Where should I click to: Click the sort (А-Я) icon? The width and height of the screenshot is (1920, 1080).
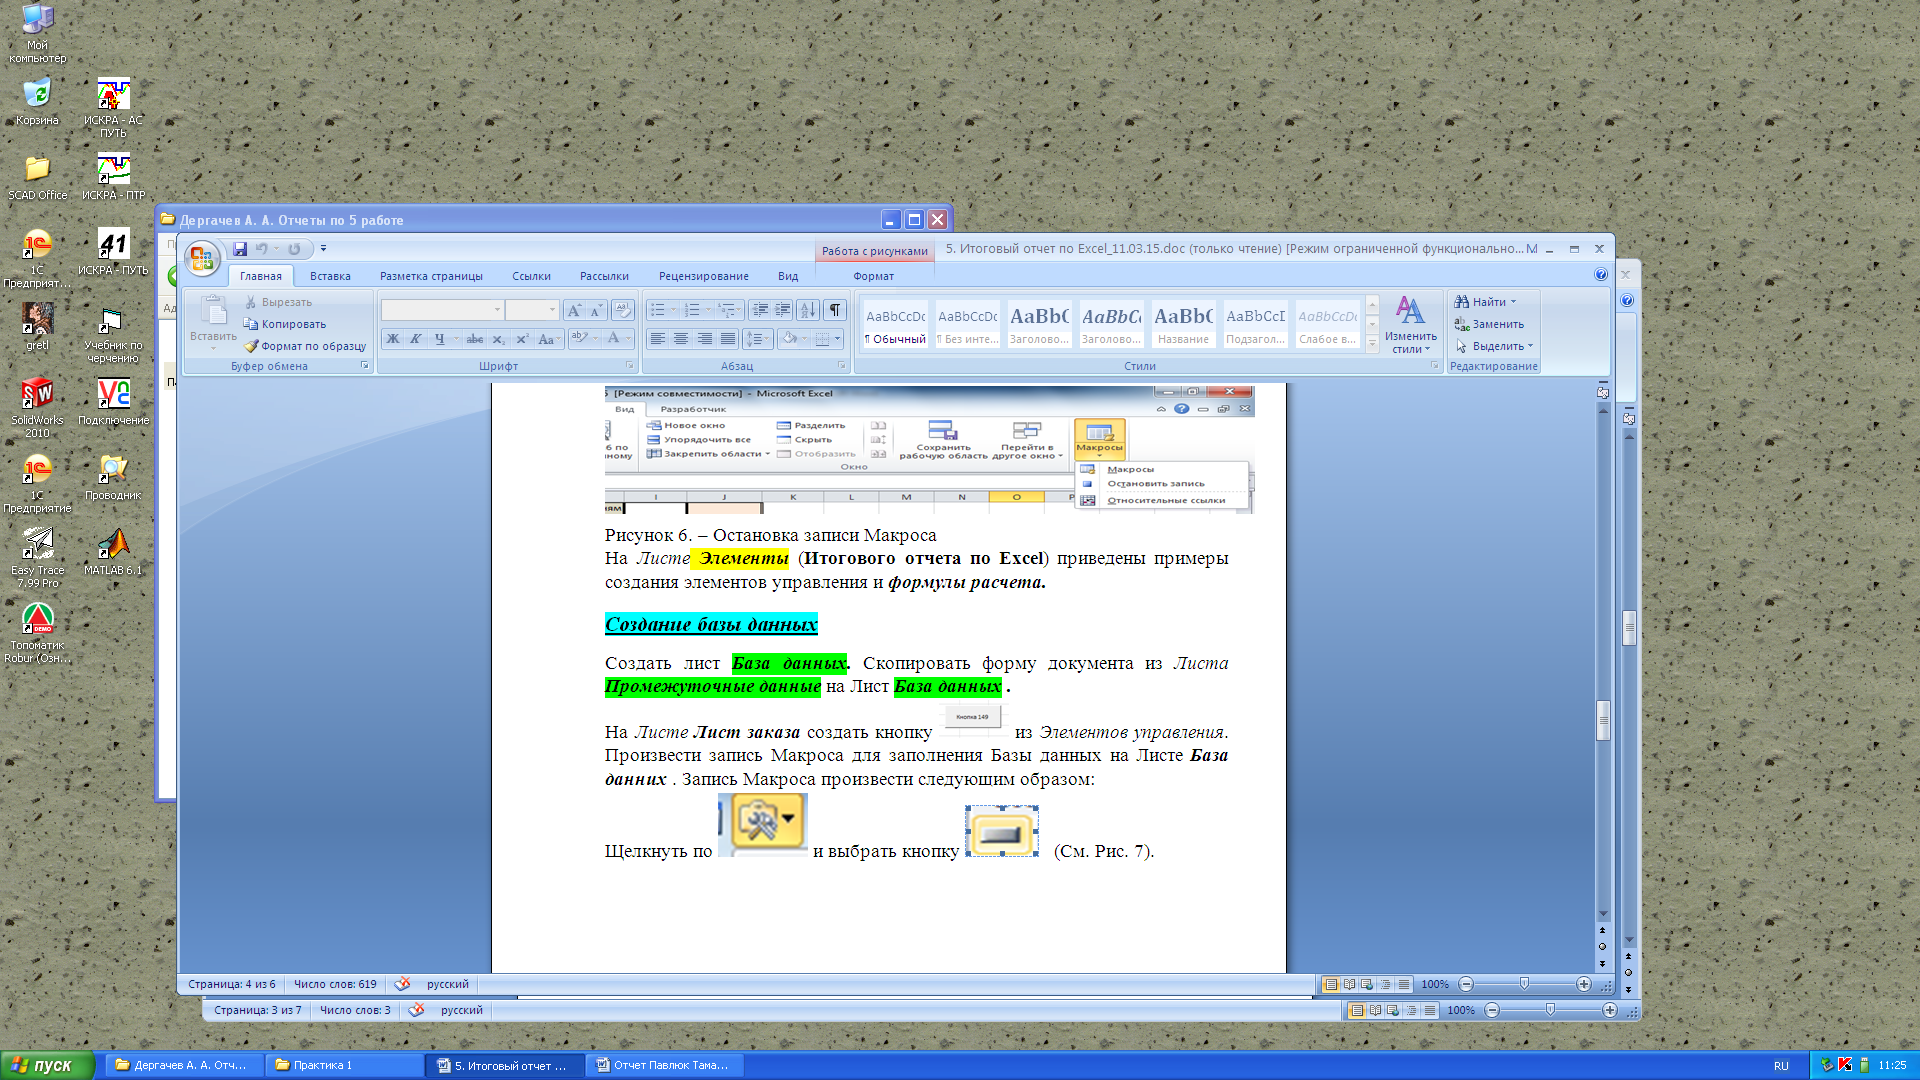808,310
